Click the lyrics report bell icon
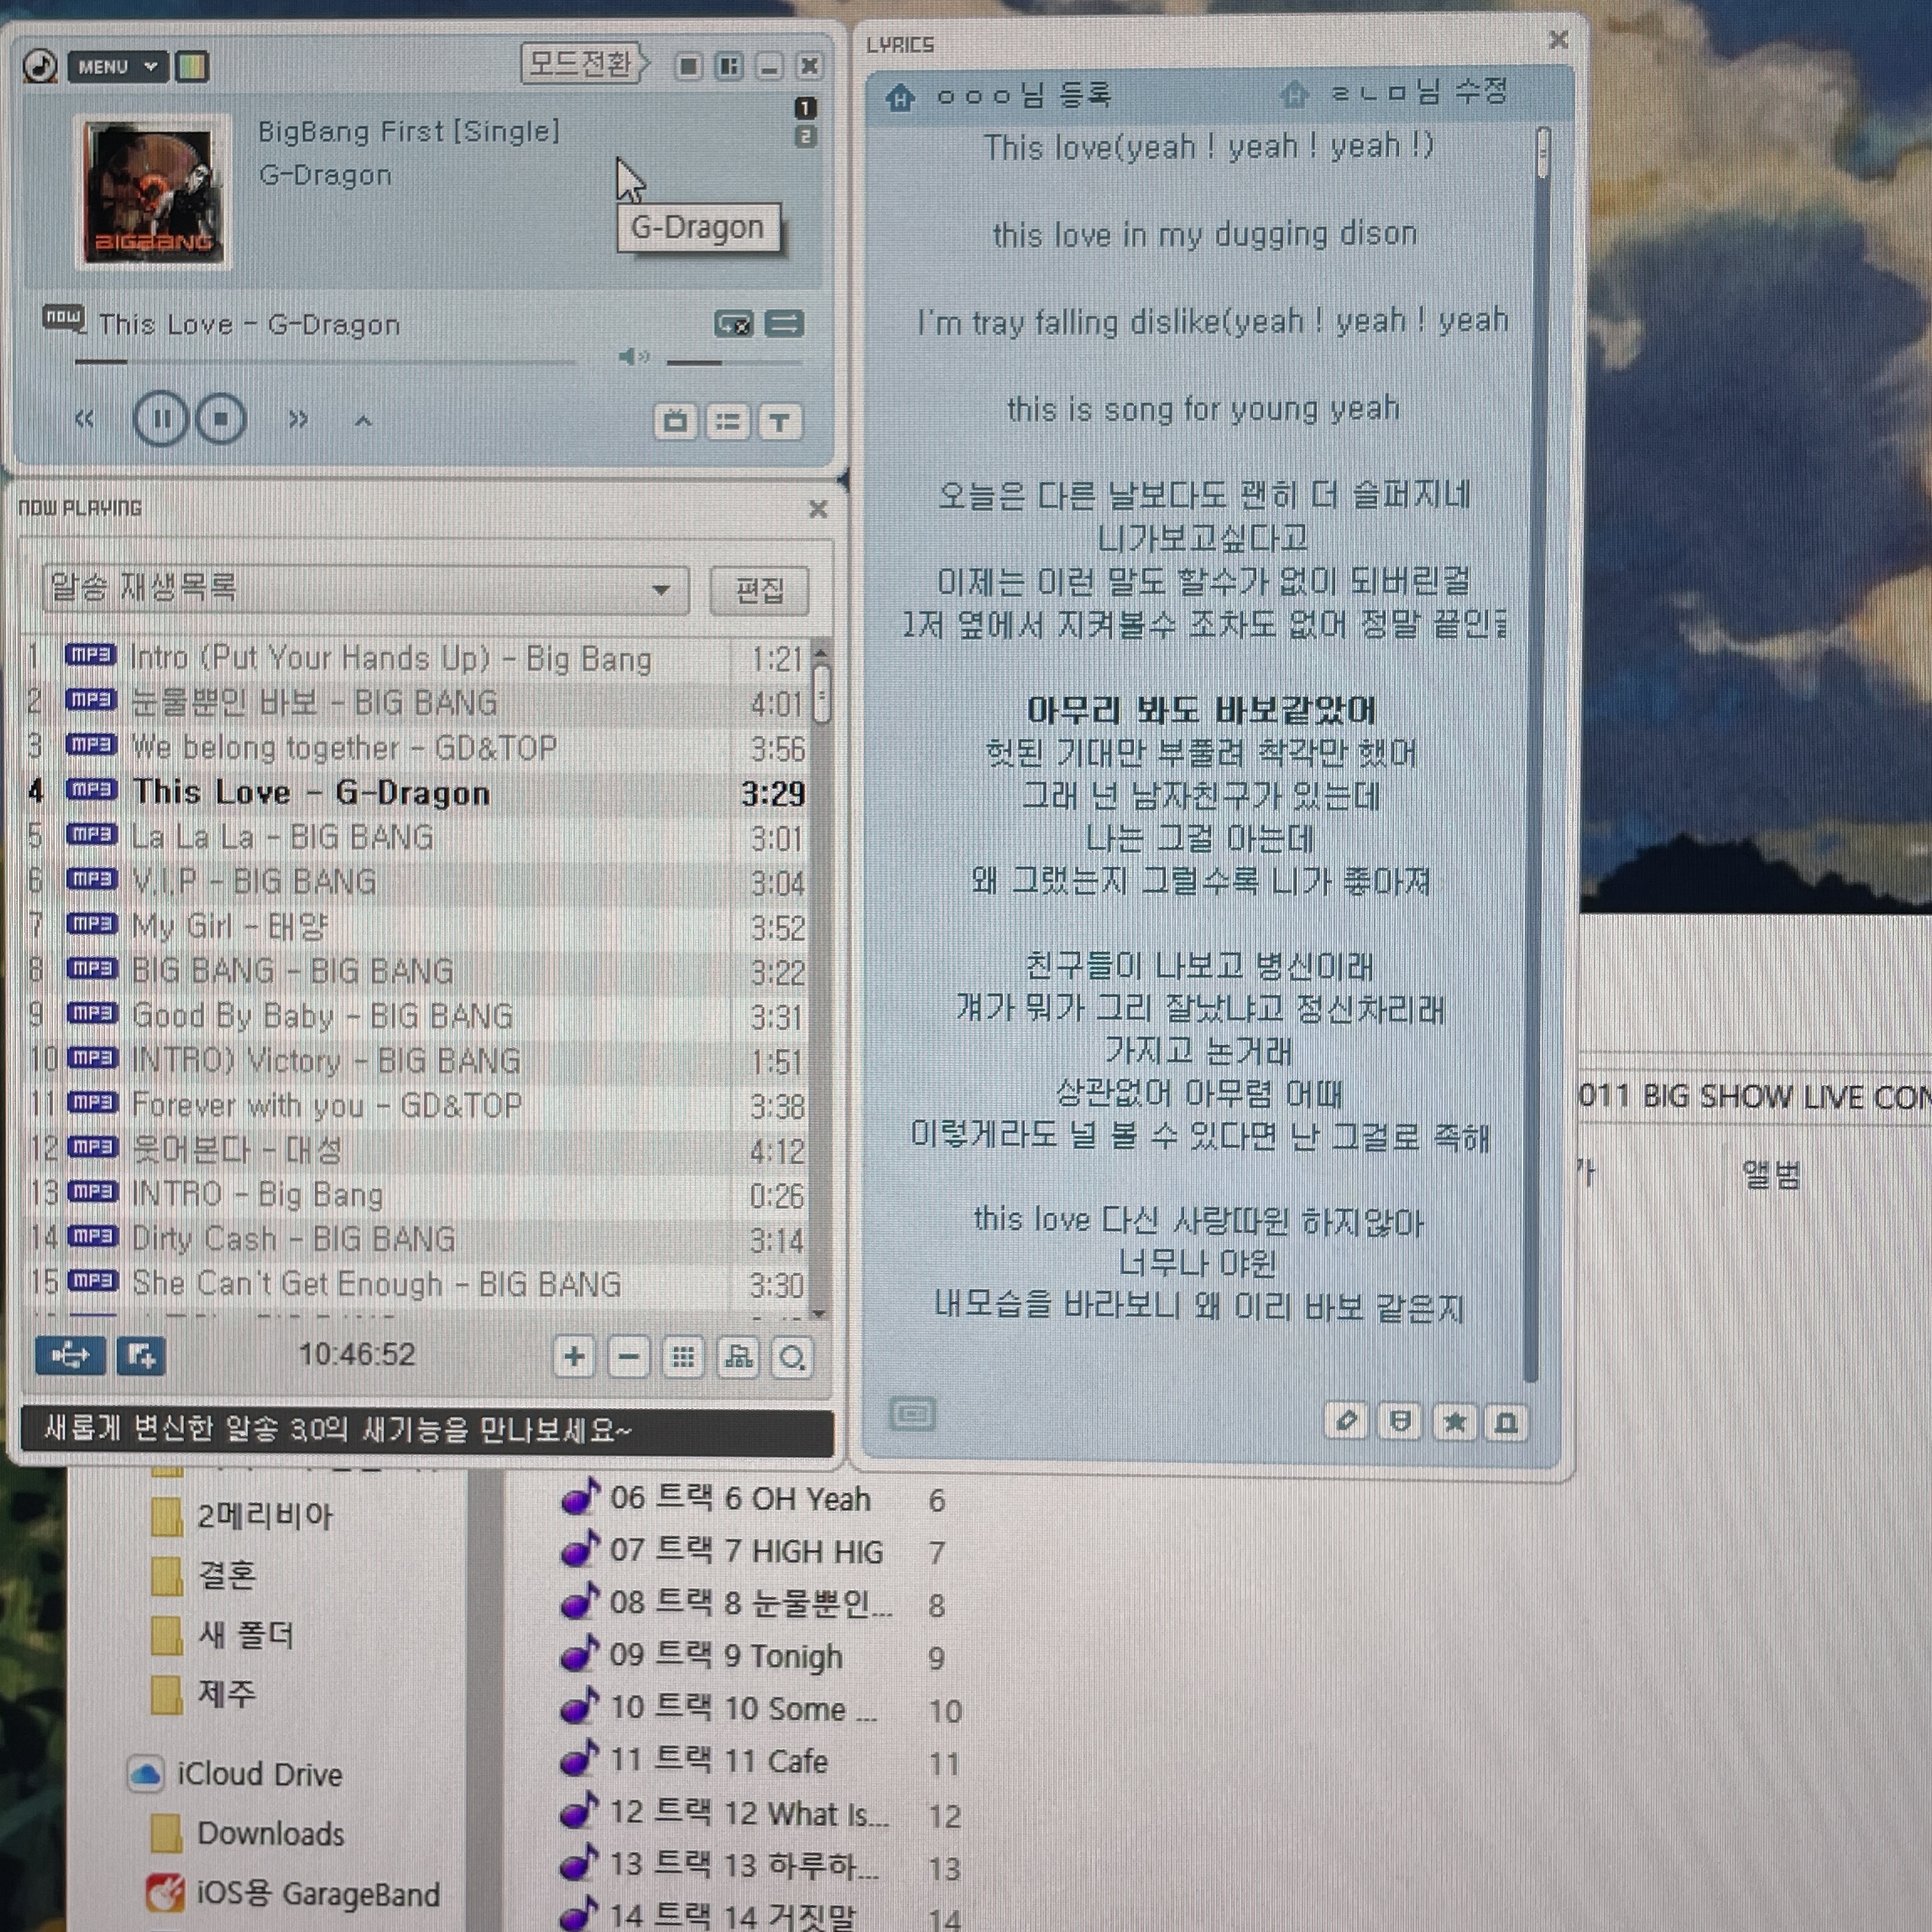This screenshot has width=1932, height=1932. click(1506, 1422)
